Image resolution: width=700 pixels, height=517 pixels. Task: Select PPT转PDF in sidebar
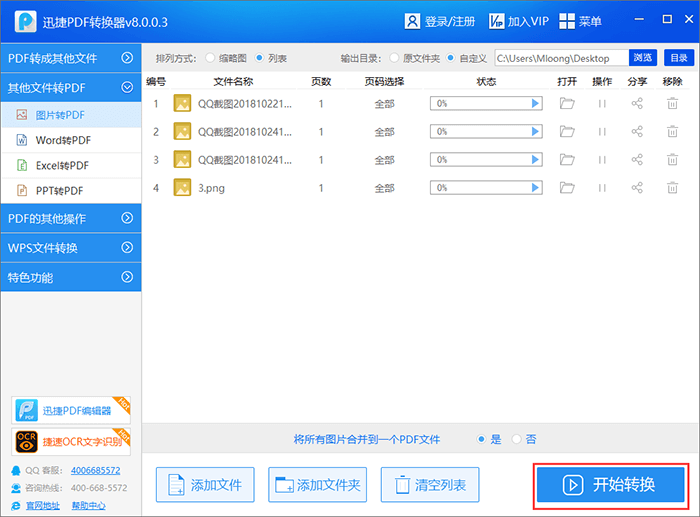point(71,191)
